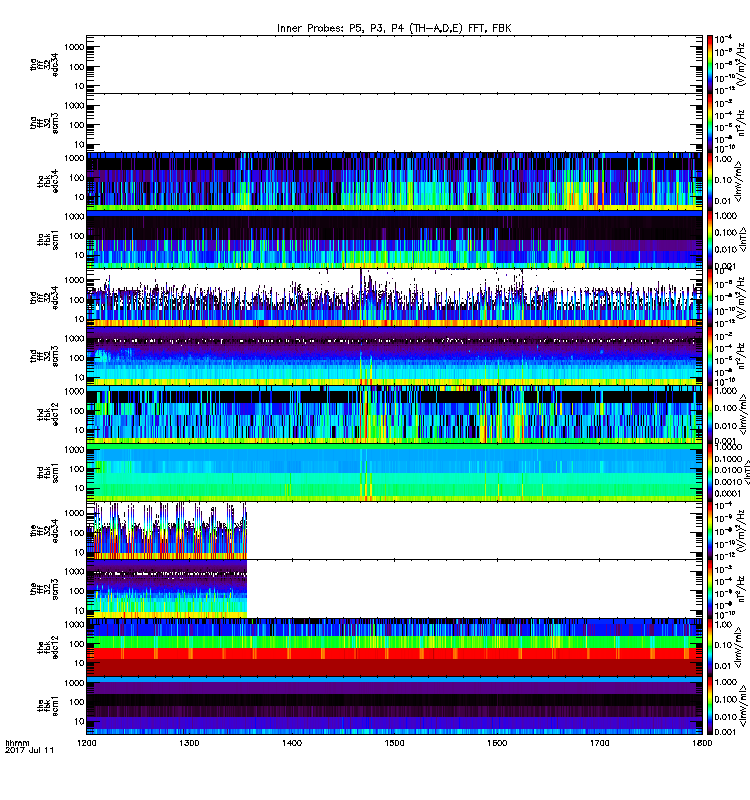Click the 'tha fff 32 edc34' panel label
The image size is (750, 800).
coord(44,64)
